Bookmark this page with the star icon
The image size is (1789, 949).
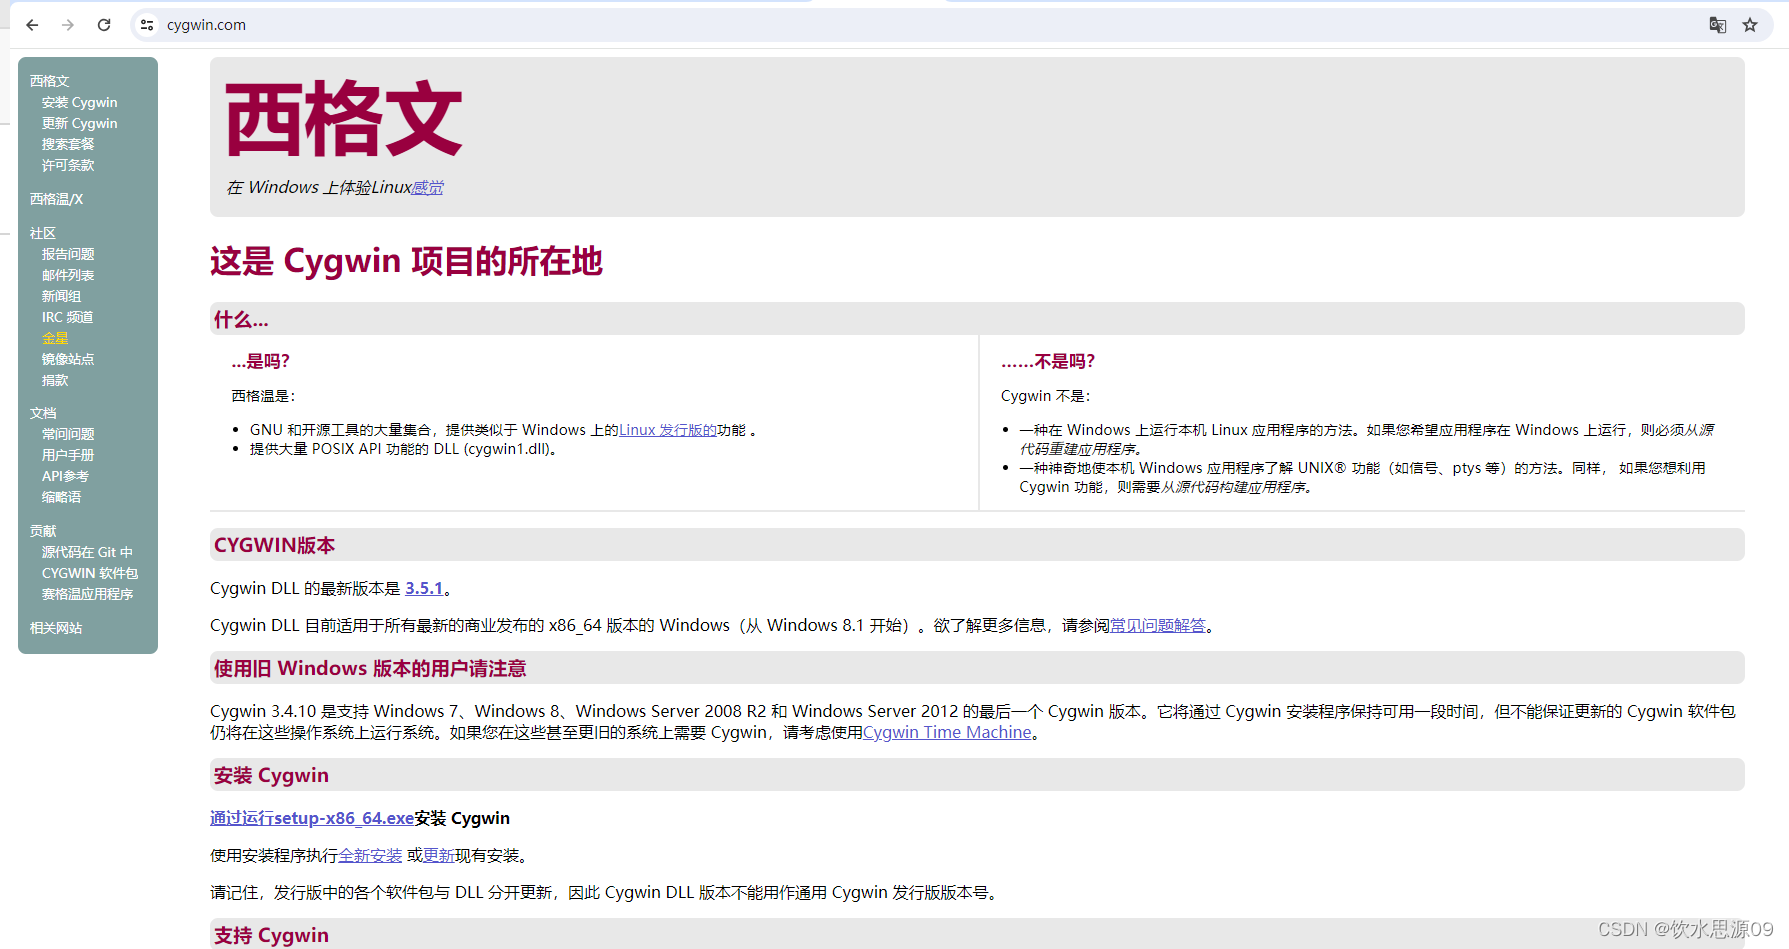[1751, 25]
